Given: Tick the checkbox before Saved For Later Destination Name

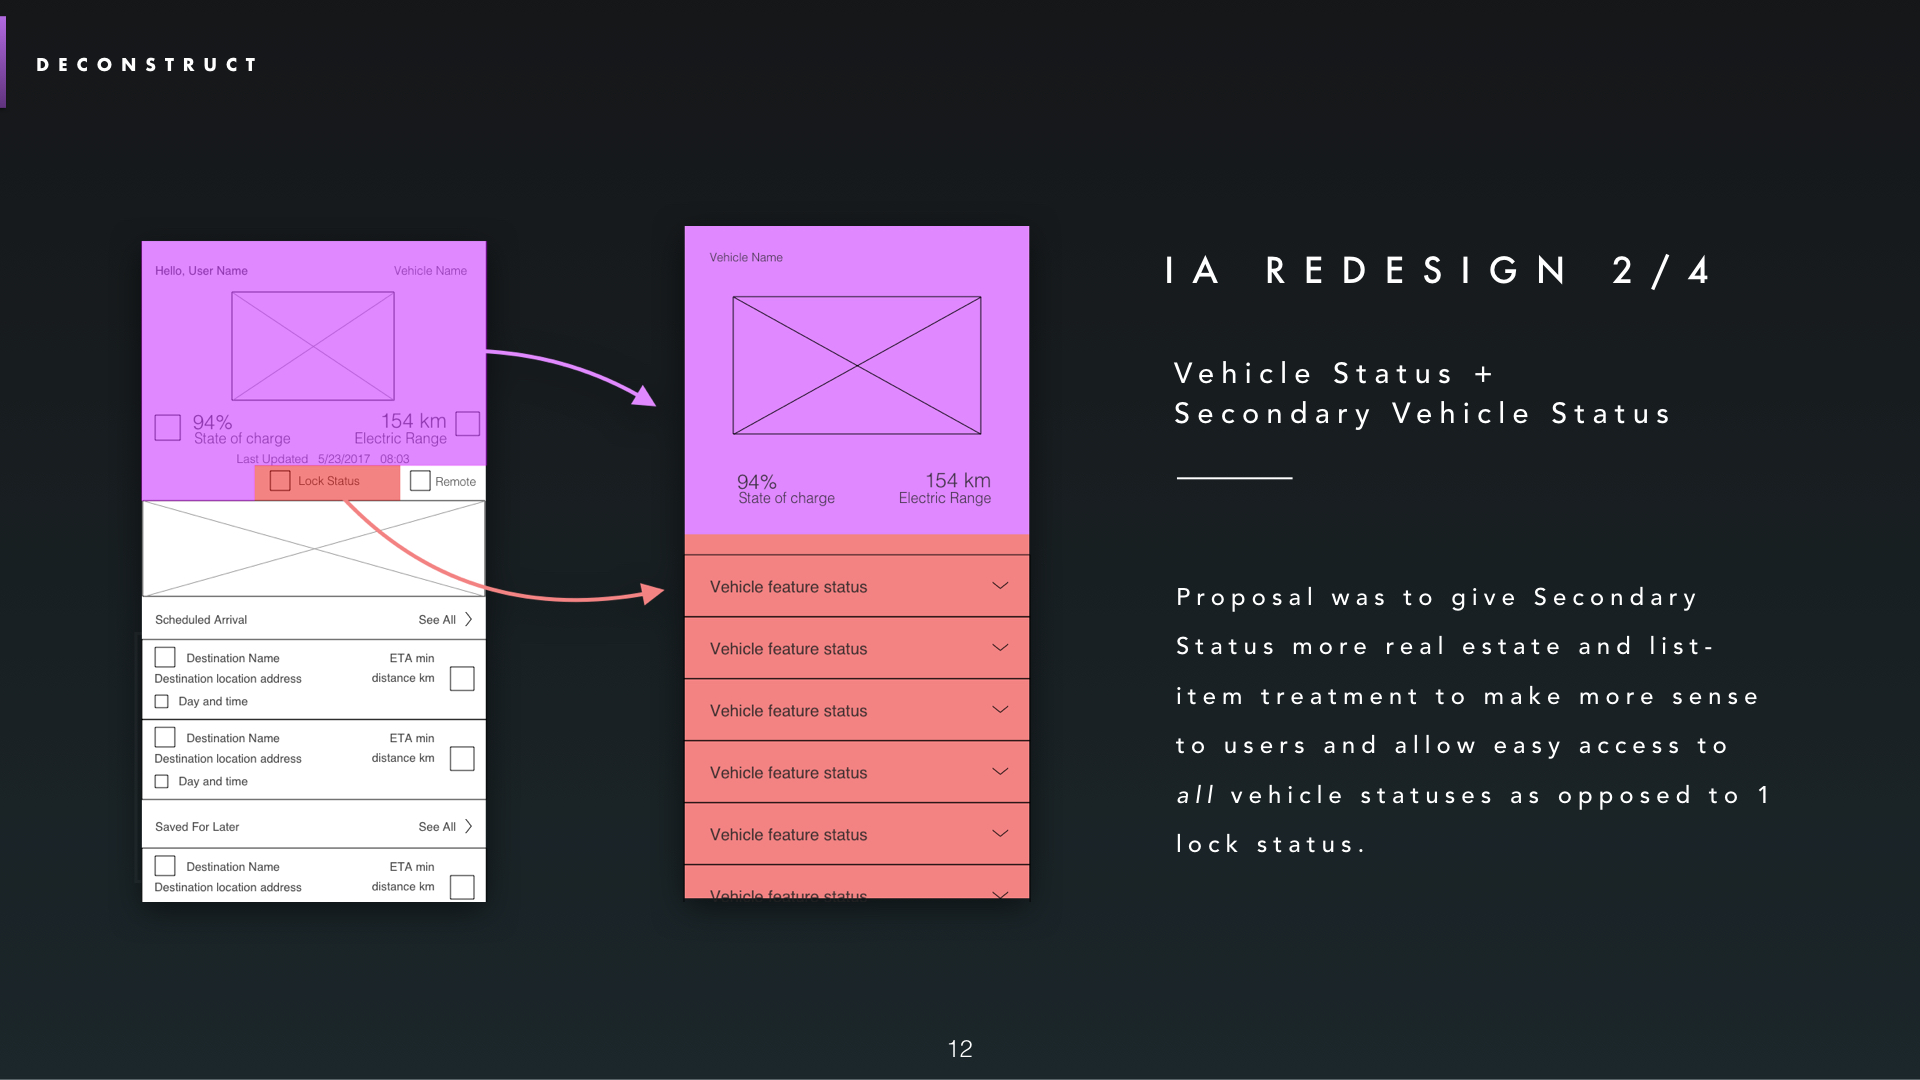Looking at the screenshot, I should [165, 866].
